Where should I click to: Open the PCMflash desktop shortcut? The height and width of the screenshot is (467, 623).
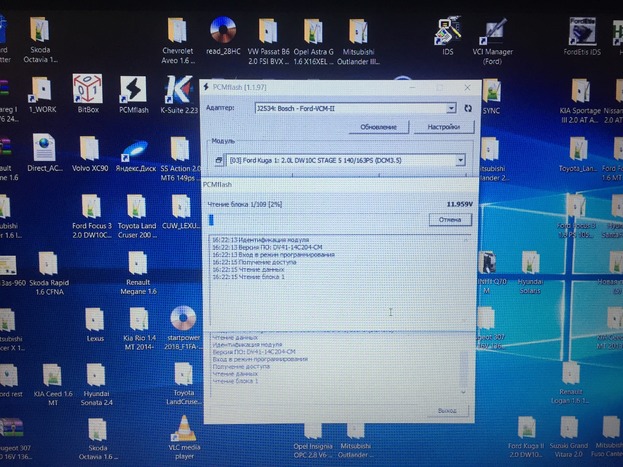click(x=132, y=90)
